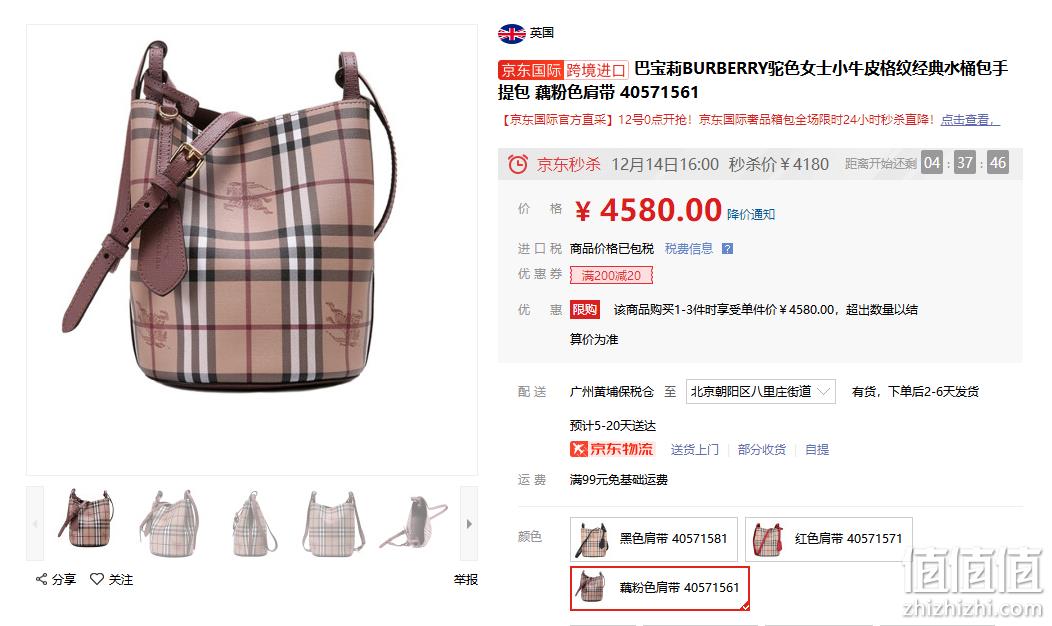Open the 点击查看 promotion link
This screenshot has height=626, width=1052.
[x=969, y=120]
